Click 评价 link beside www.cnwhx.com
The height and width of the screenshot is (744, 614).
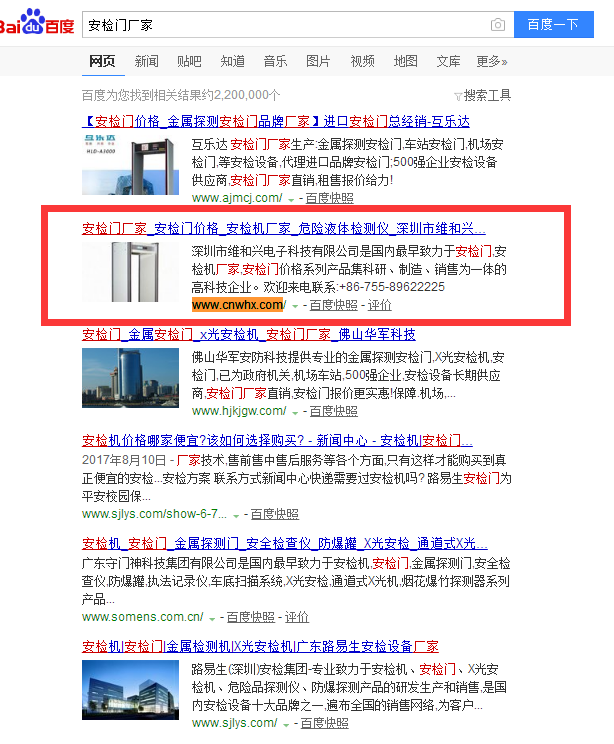point(380,305)
